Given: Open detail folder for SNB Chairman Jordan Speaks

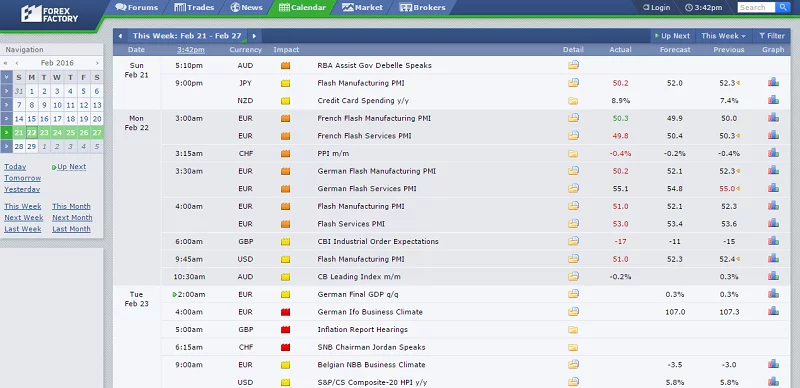Looking at the screenshot, I should click(x=573, y=347).
